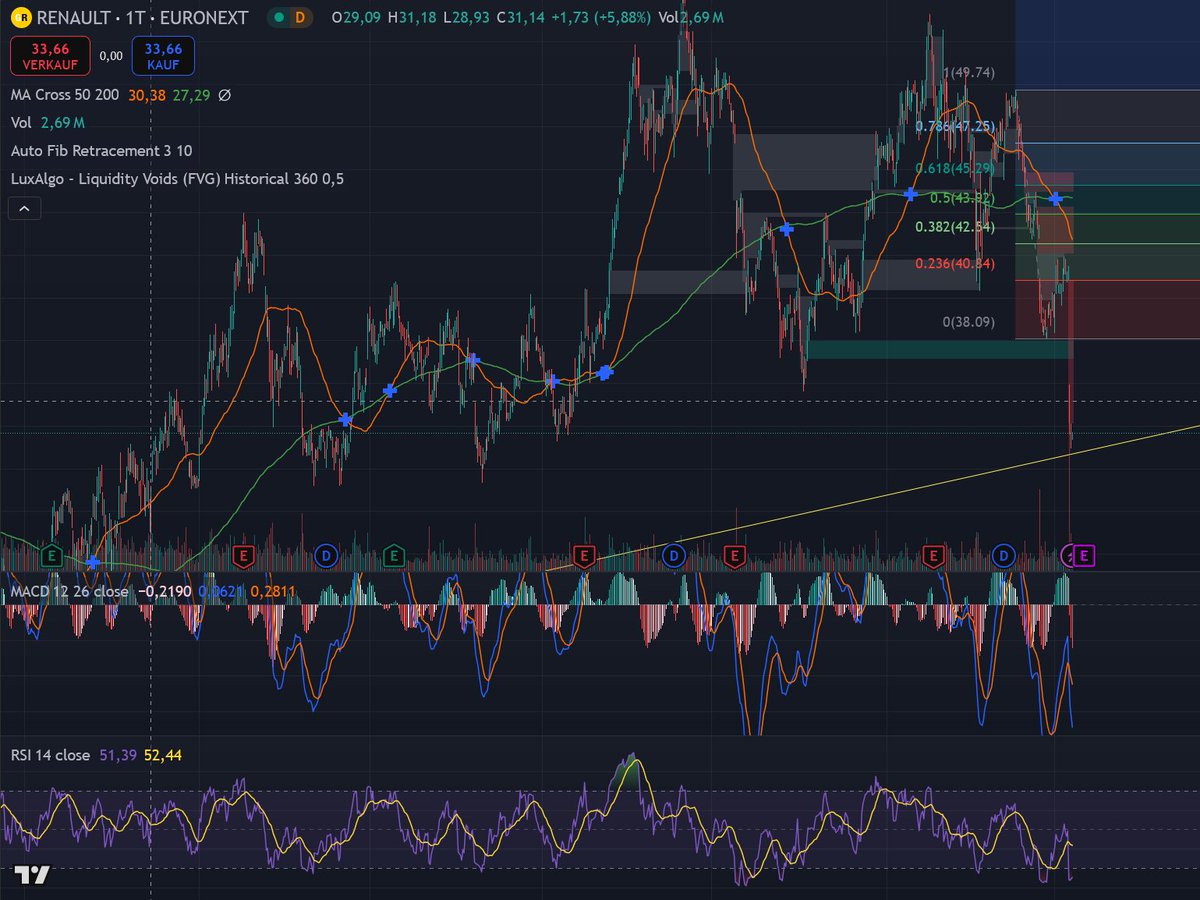This screenshot has width=1200, height=900.
Task: Select the Vol indicator legend
Action: click(21, 123)
